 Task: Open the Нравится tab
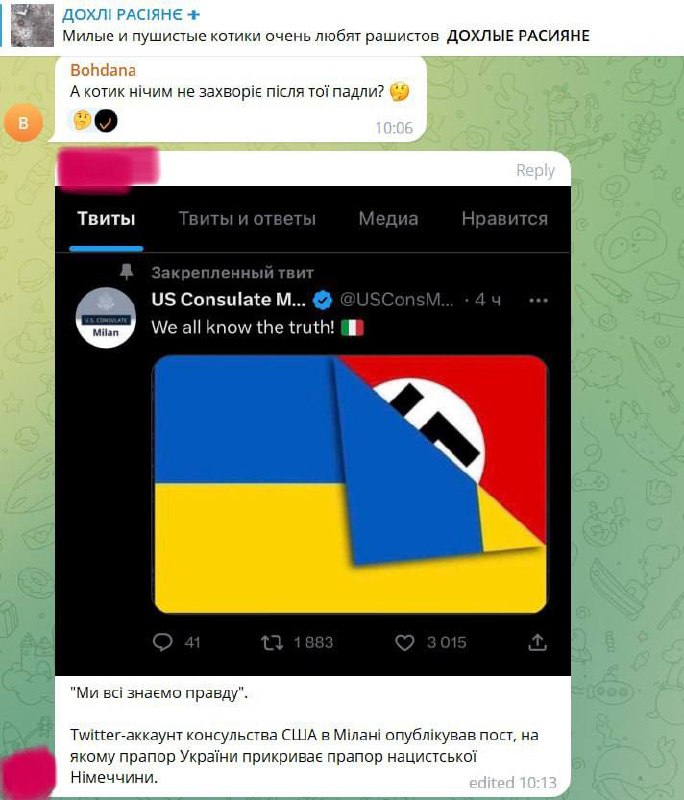(505, 218)
